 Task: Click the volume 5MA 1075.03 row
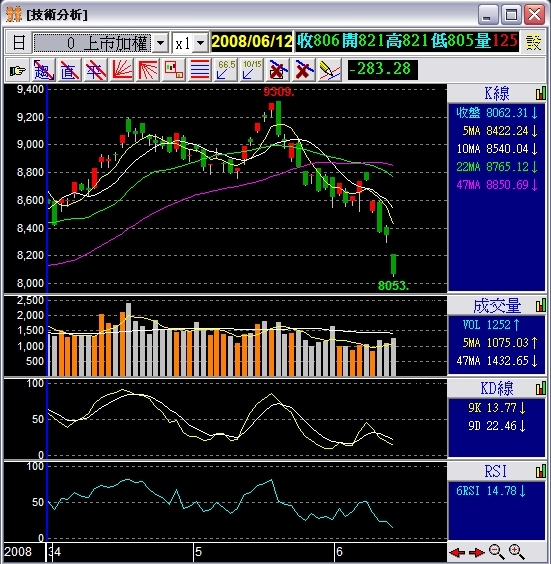[x=500, y=343]
